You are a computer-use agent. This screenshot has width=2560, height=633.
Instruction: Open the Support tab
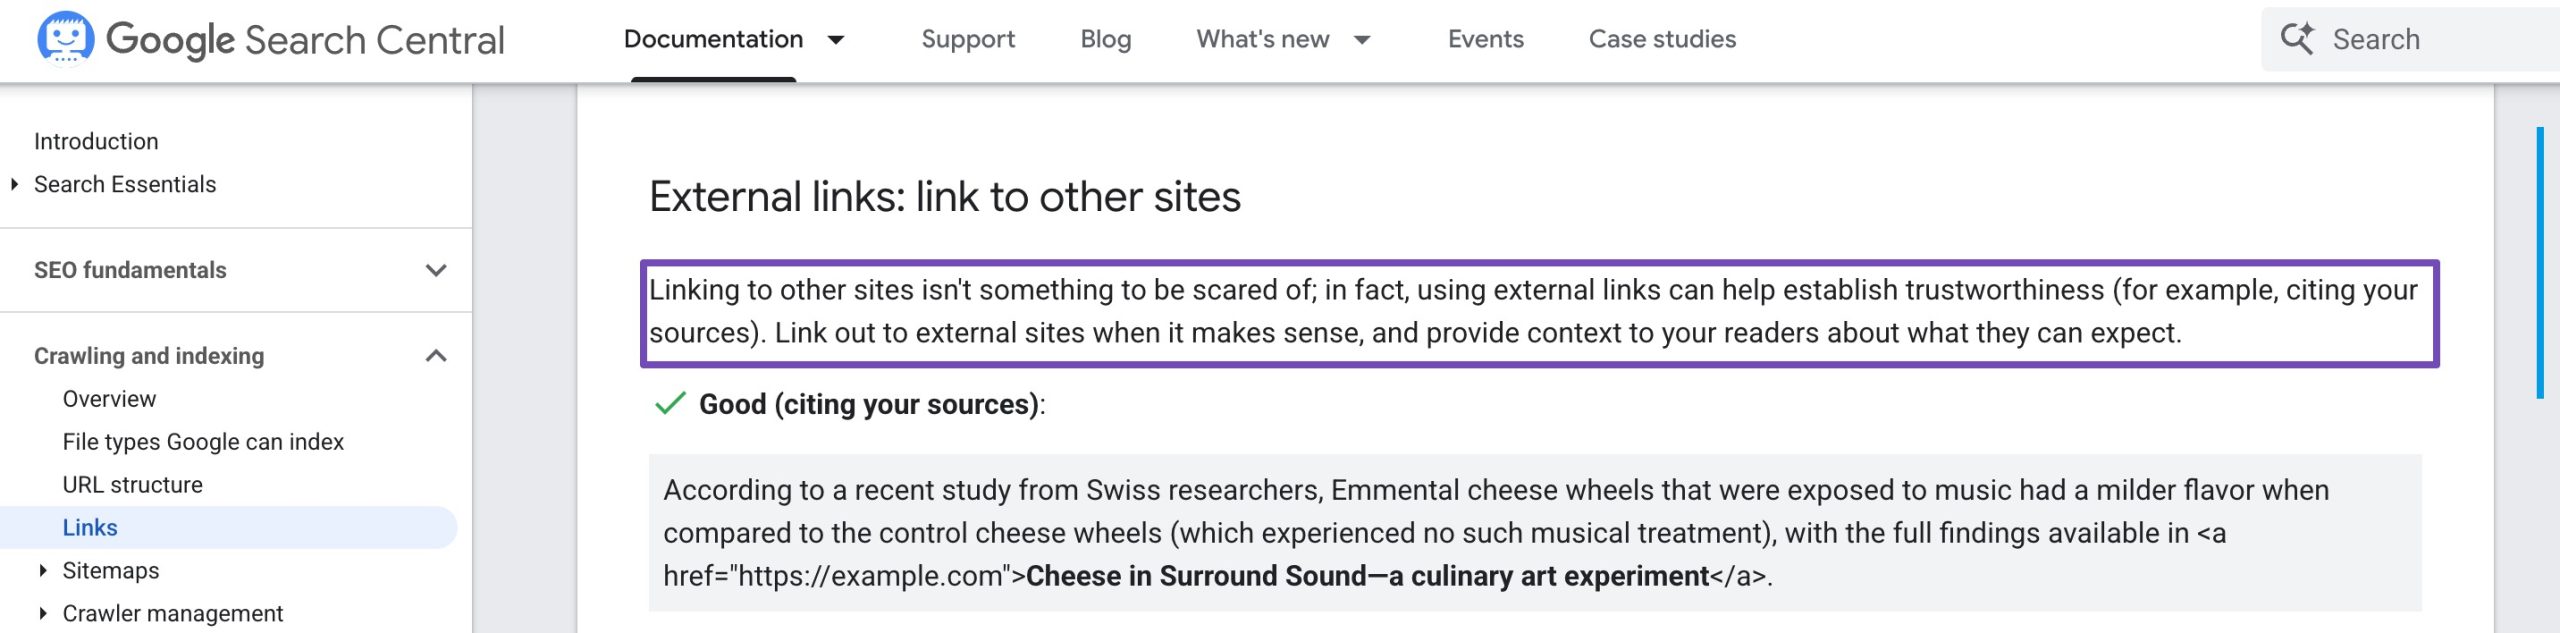point(967,39)
